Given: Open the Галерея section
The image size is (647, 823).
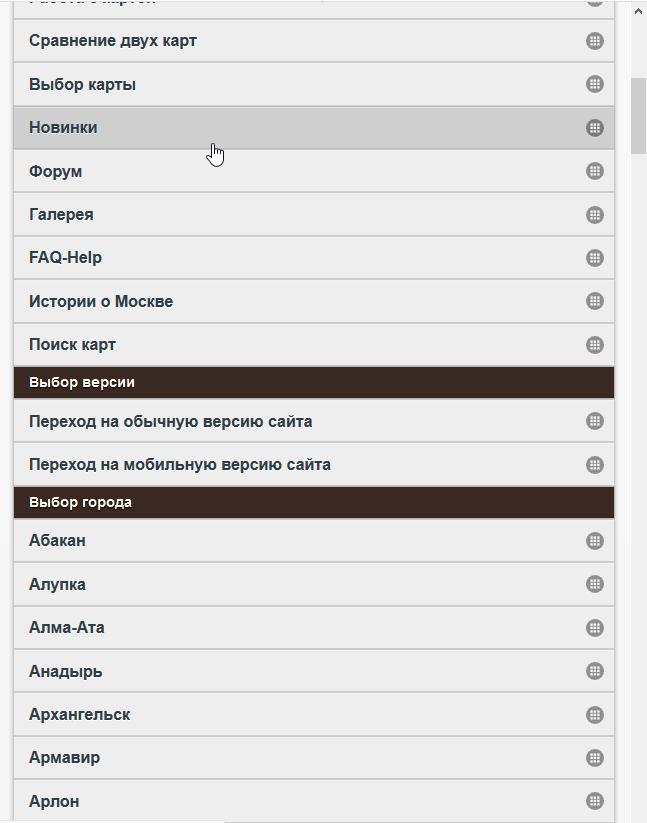Looking at the screenshot, I should point(61,214).
